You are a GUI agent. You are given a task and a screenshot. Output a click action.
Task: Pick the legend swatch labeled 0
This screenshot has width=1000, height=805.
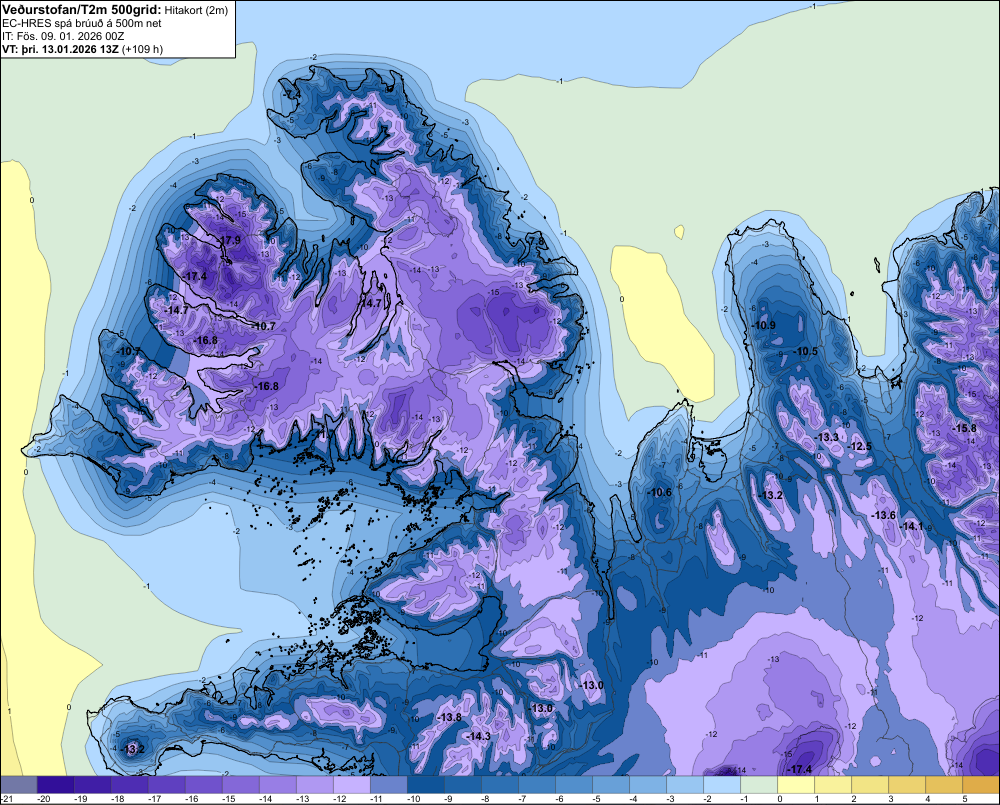click(x=796, y=784)
